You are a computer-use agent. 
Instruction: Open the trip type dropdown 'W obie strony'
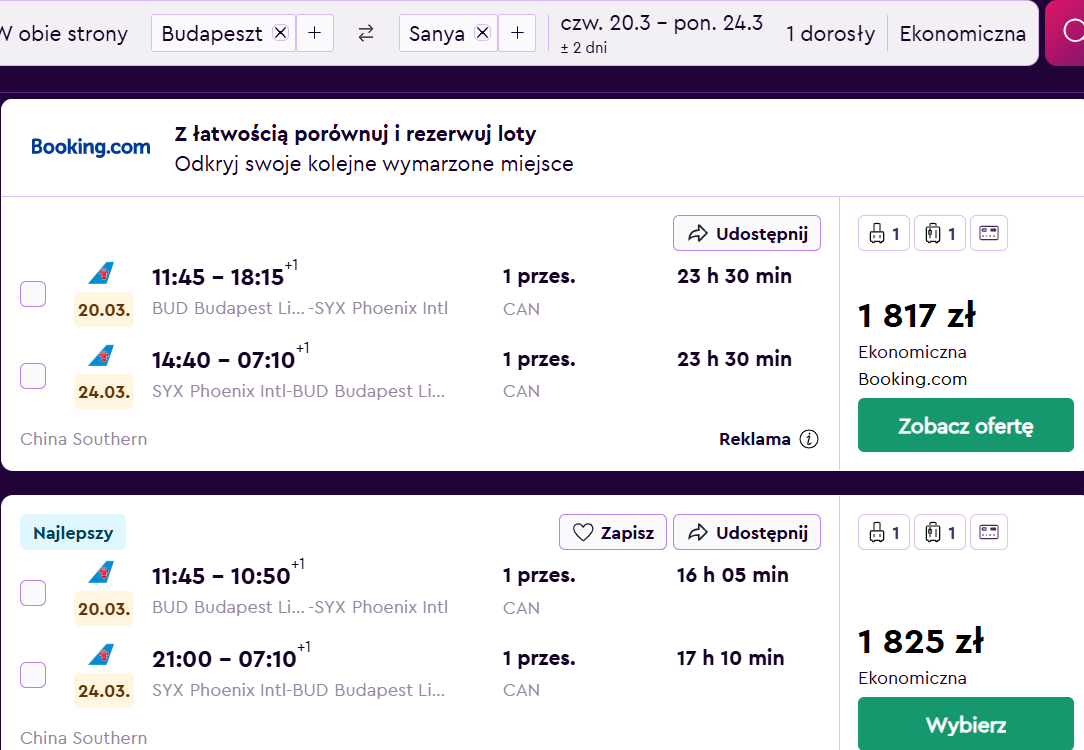click(64, 33)
